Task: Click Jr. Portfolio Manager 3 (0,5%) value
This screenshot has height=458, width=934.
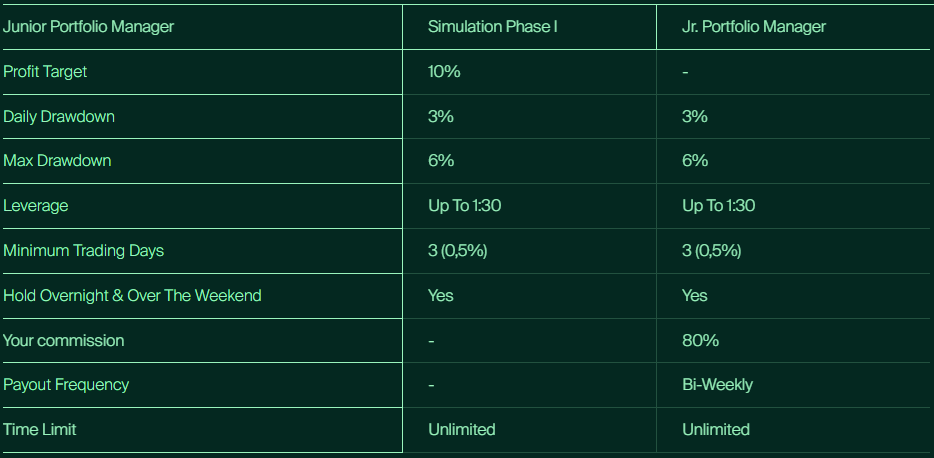Action: pos(712,250)
